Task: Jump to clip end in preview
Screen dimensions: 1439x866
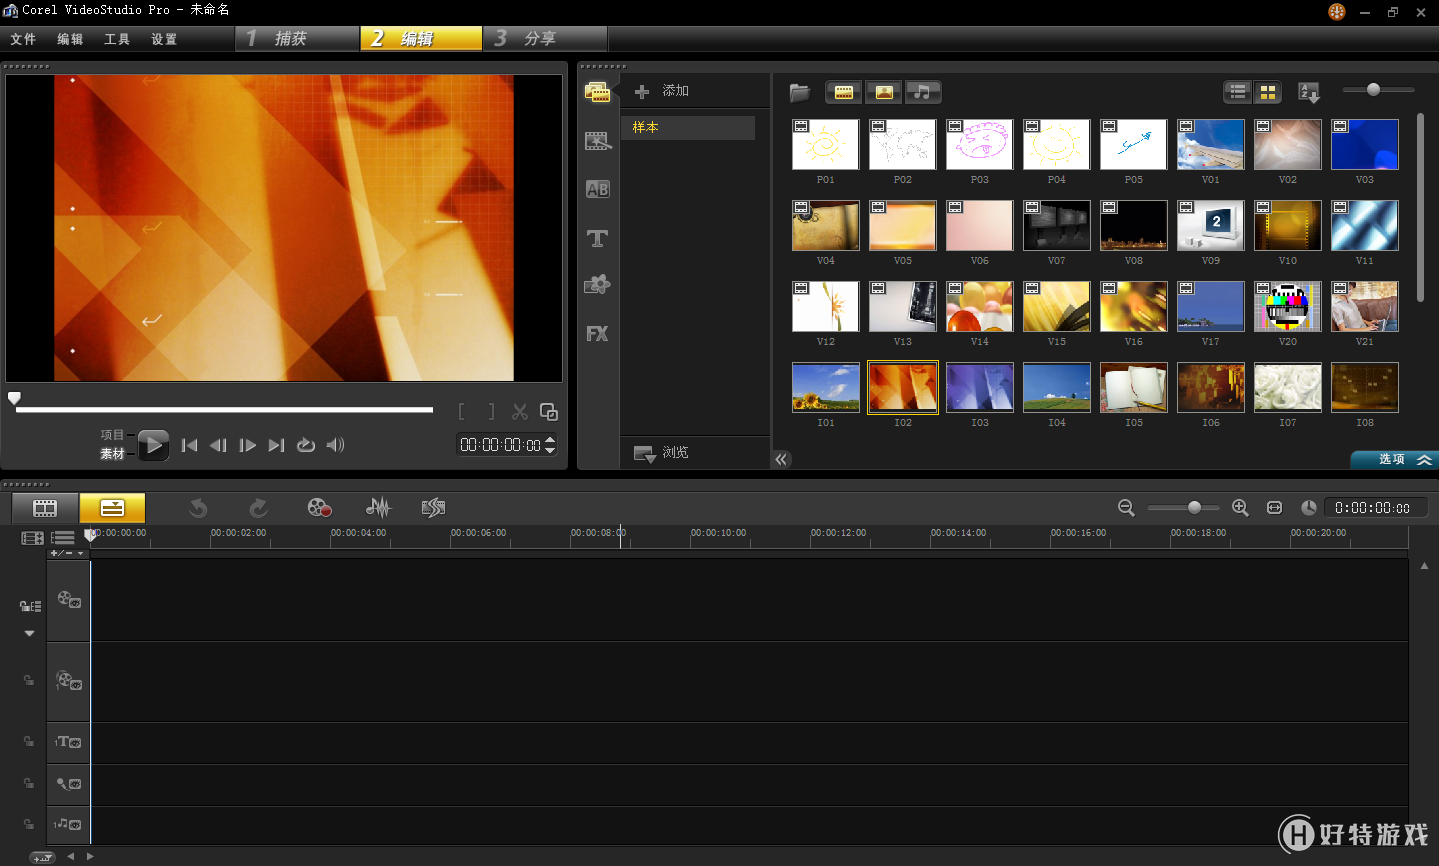Action: pos(277,445)
